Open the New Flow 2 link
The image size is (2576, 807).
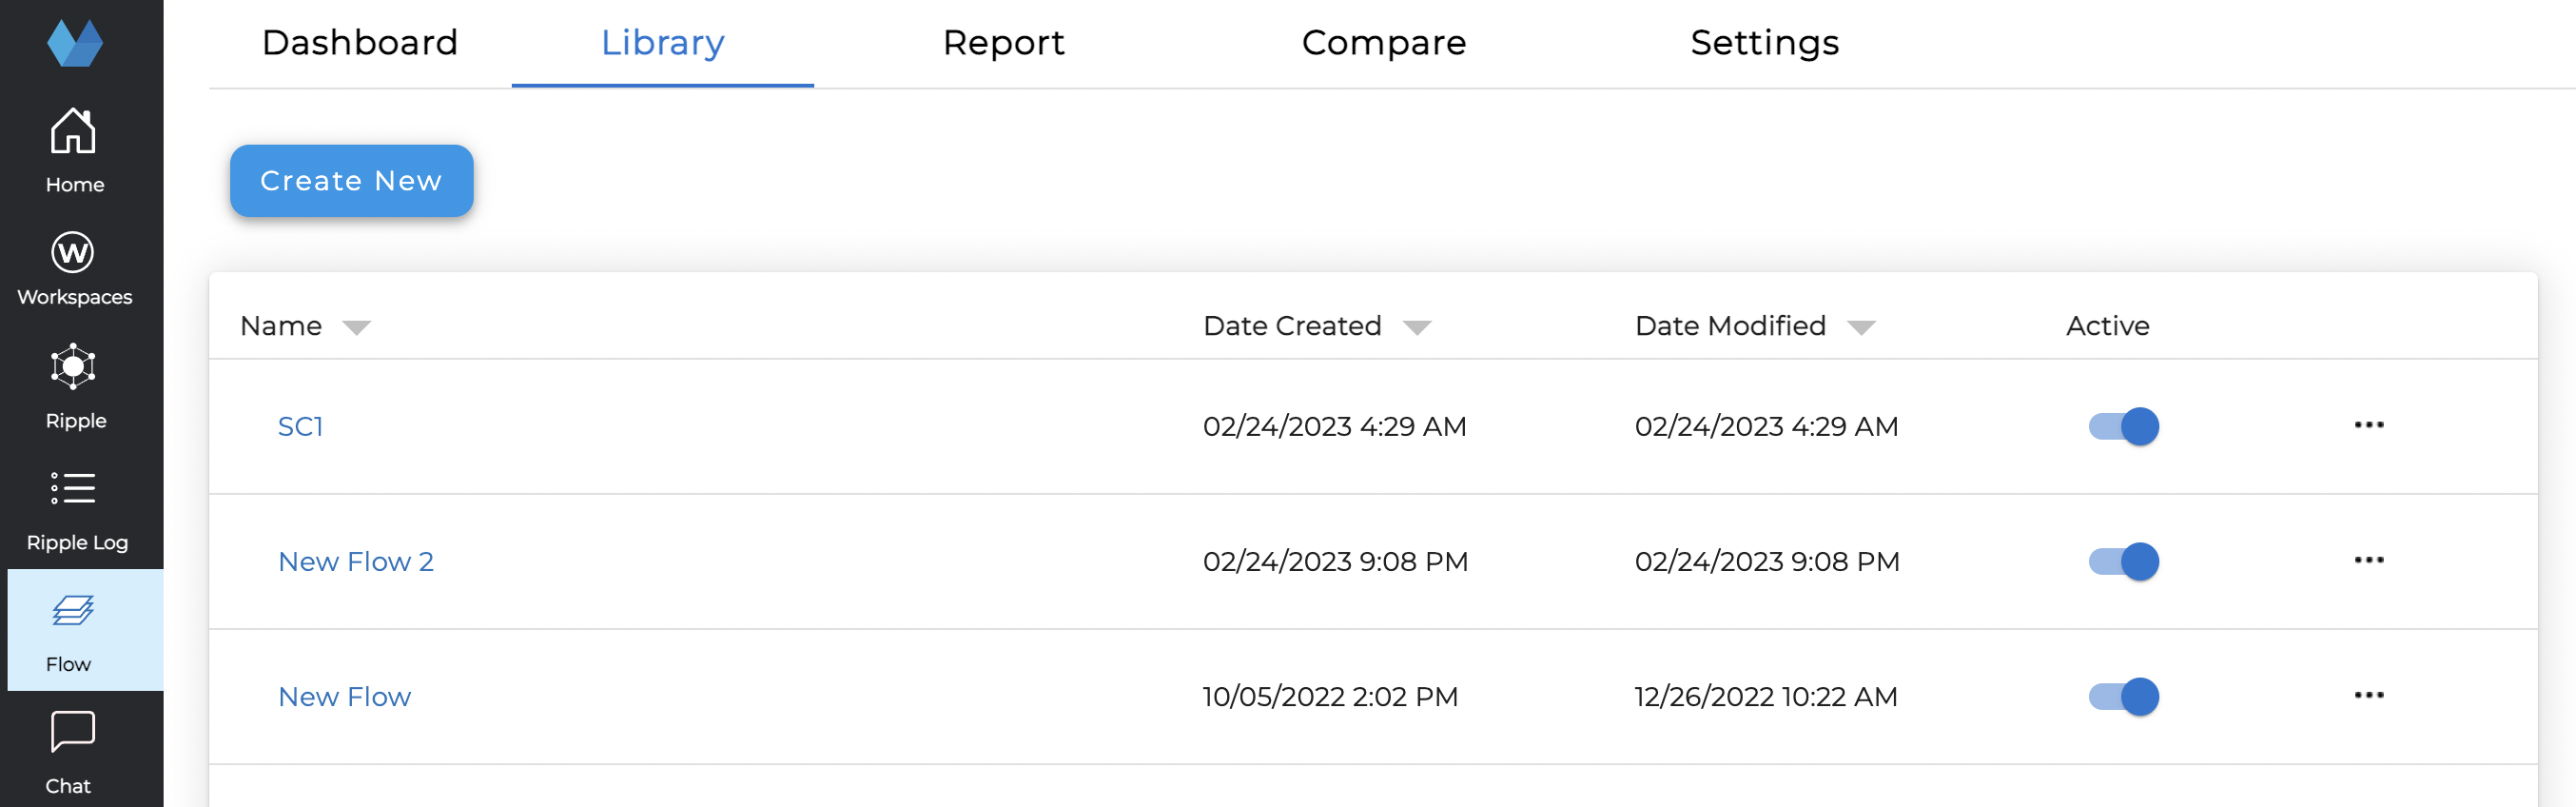[x=356, y=562]
